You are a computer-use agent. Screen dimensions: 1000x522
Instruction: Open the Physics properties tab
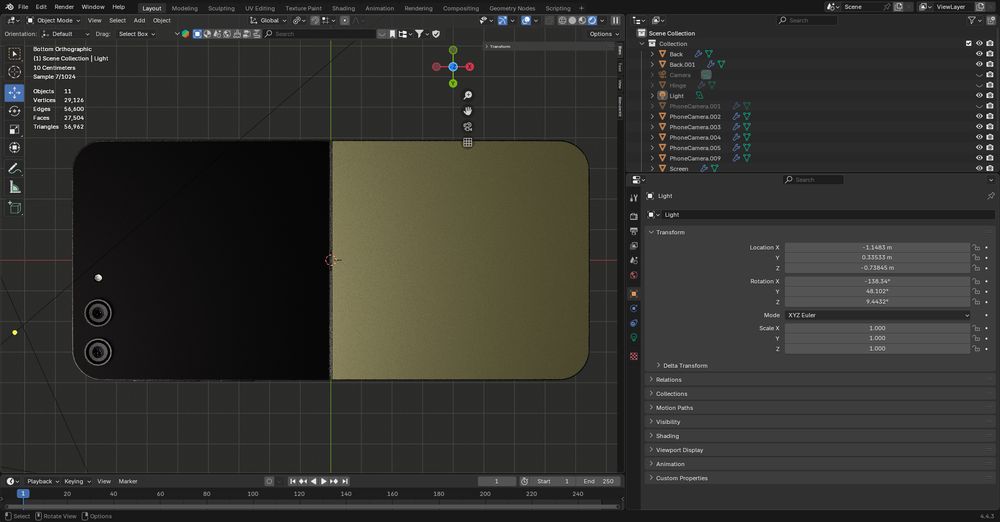pyautogui.click(x=633, y=308)
